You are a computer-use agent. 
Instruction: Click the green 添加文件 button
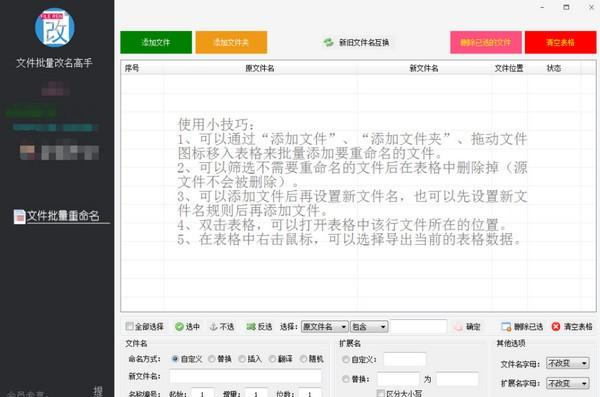156,42
